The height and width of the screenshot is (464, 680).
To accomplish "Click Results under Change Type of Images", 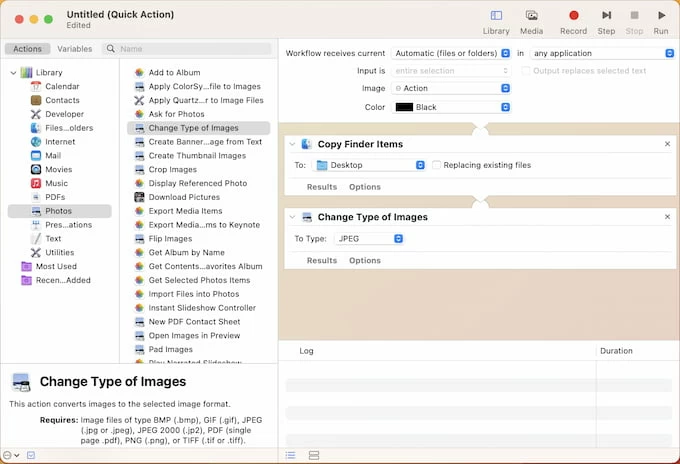I will click(321, 261).
